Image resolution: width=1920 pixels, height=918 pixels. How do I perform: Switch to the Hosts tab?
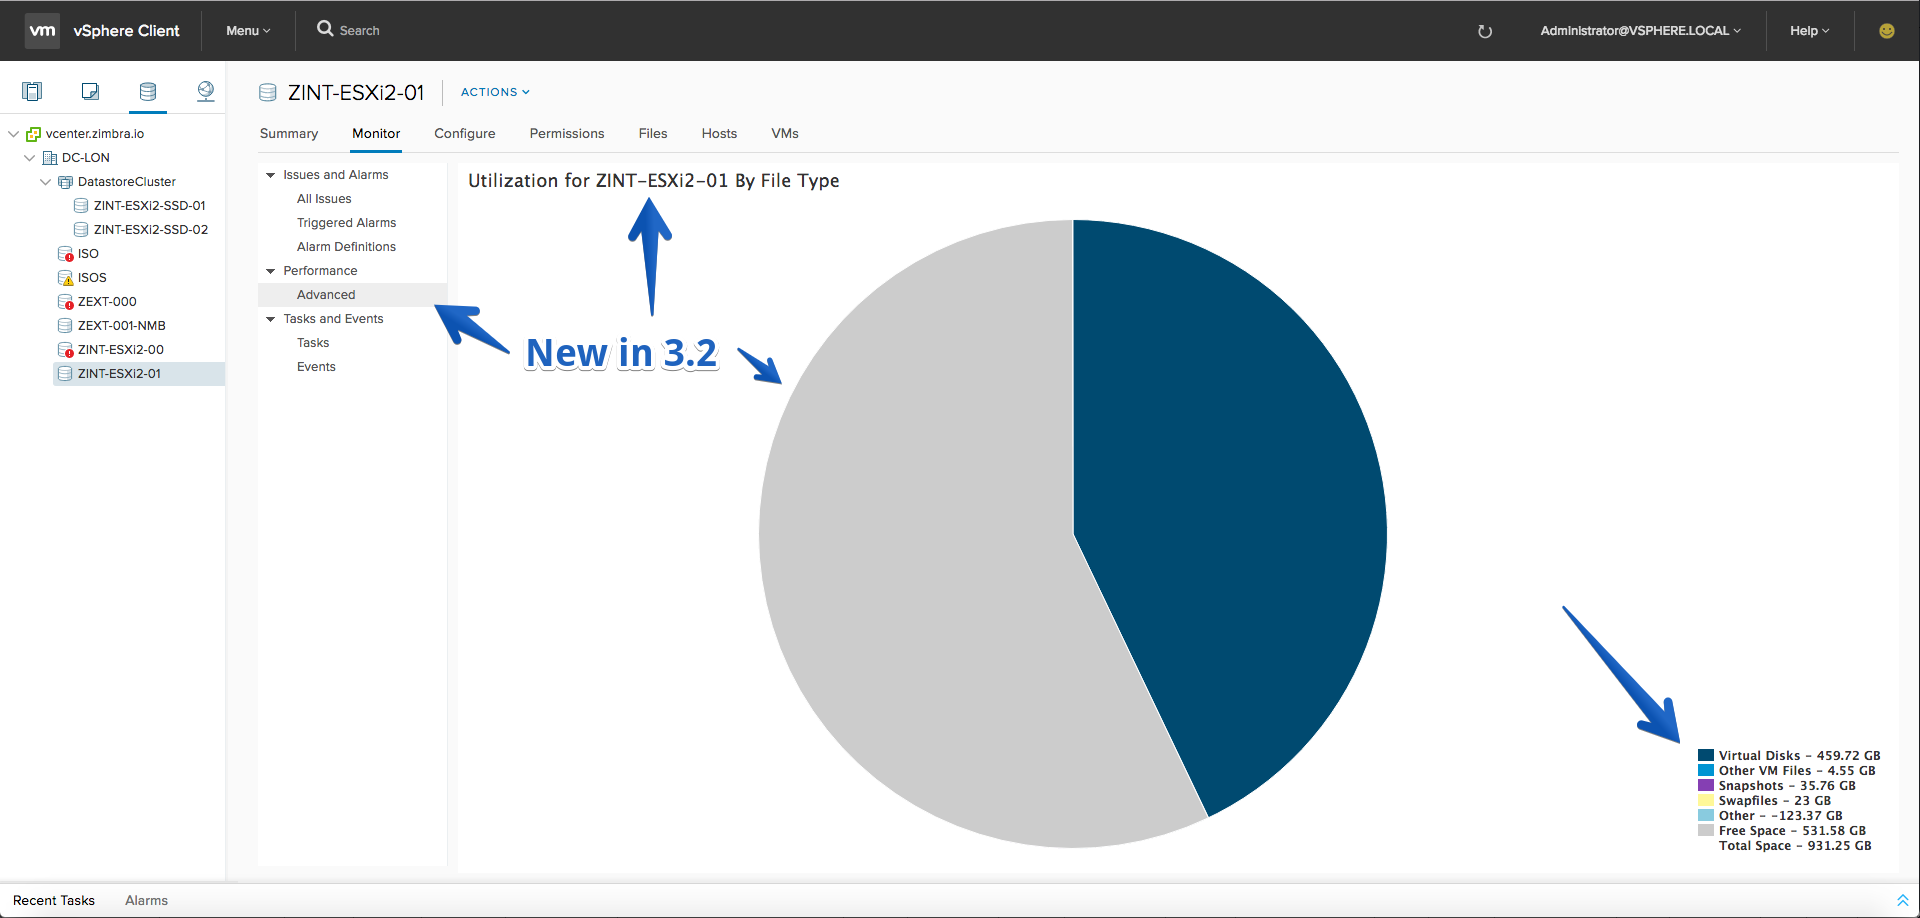pos(719,133)
